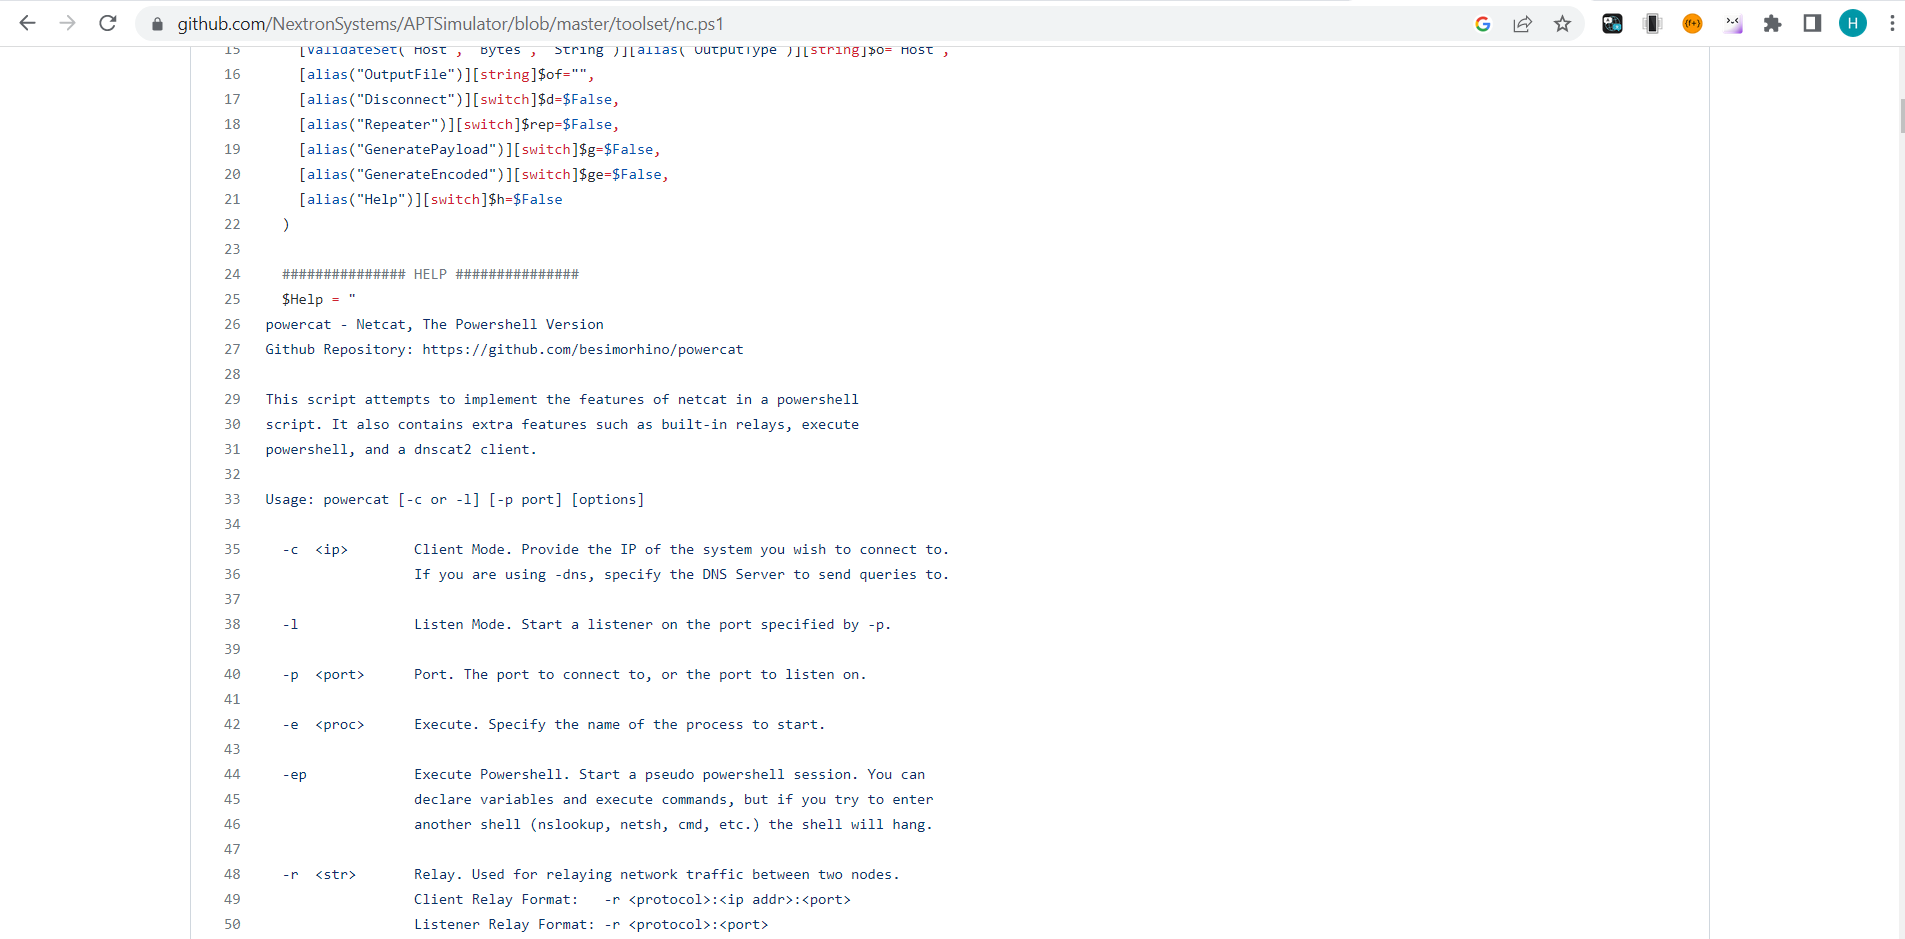Click the address bar URL

[x=450, y=24]
